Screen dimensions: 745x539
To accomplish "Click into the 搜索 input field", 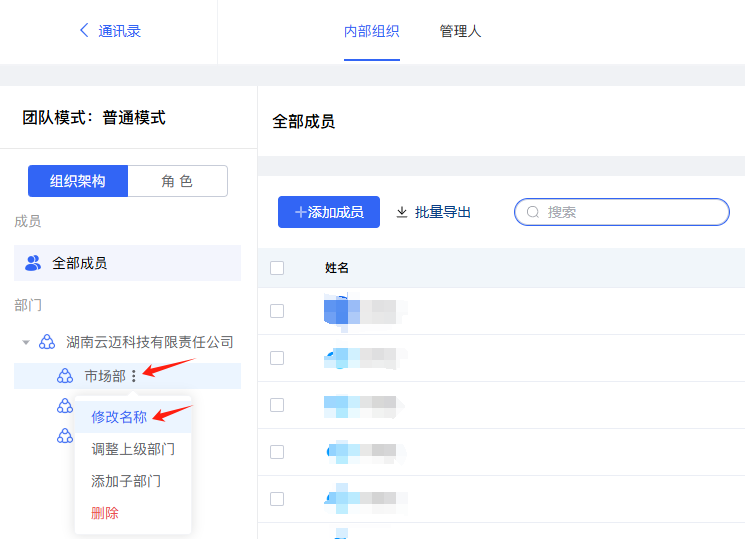I will point(630,212).
